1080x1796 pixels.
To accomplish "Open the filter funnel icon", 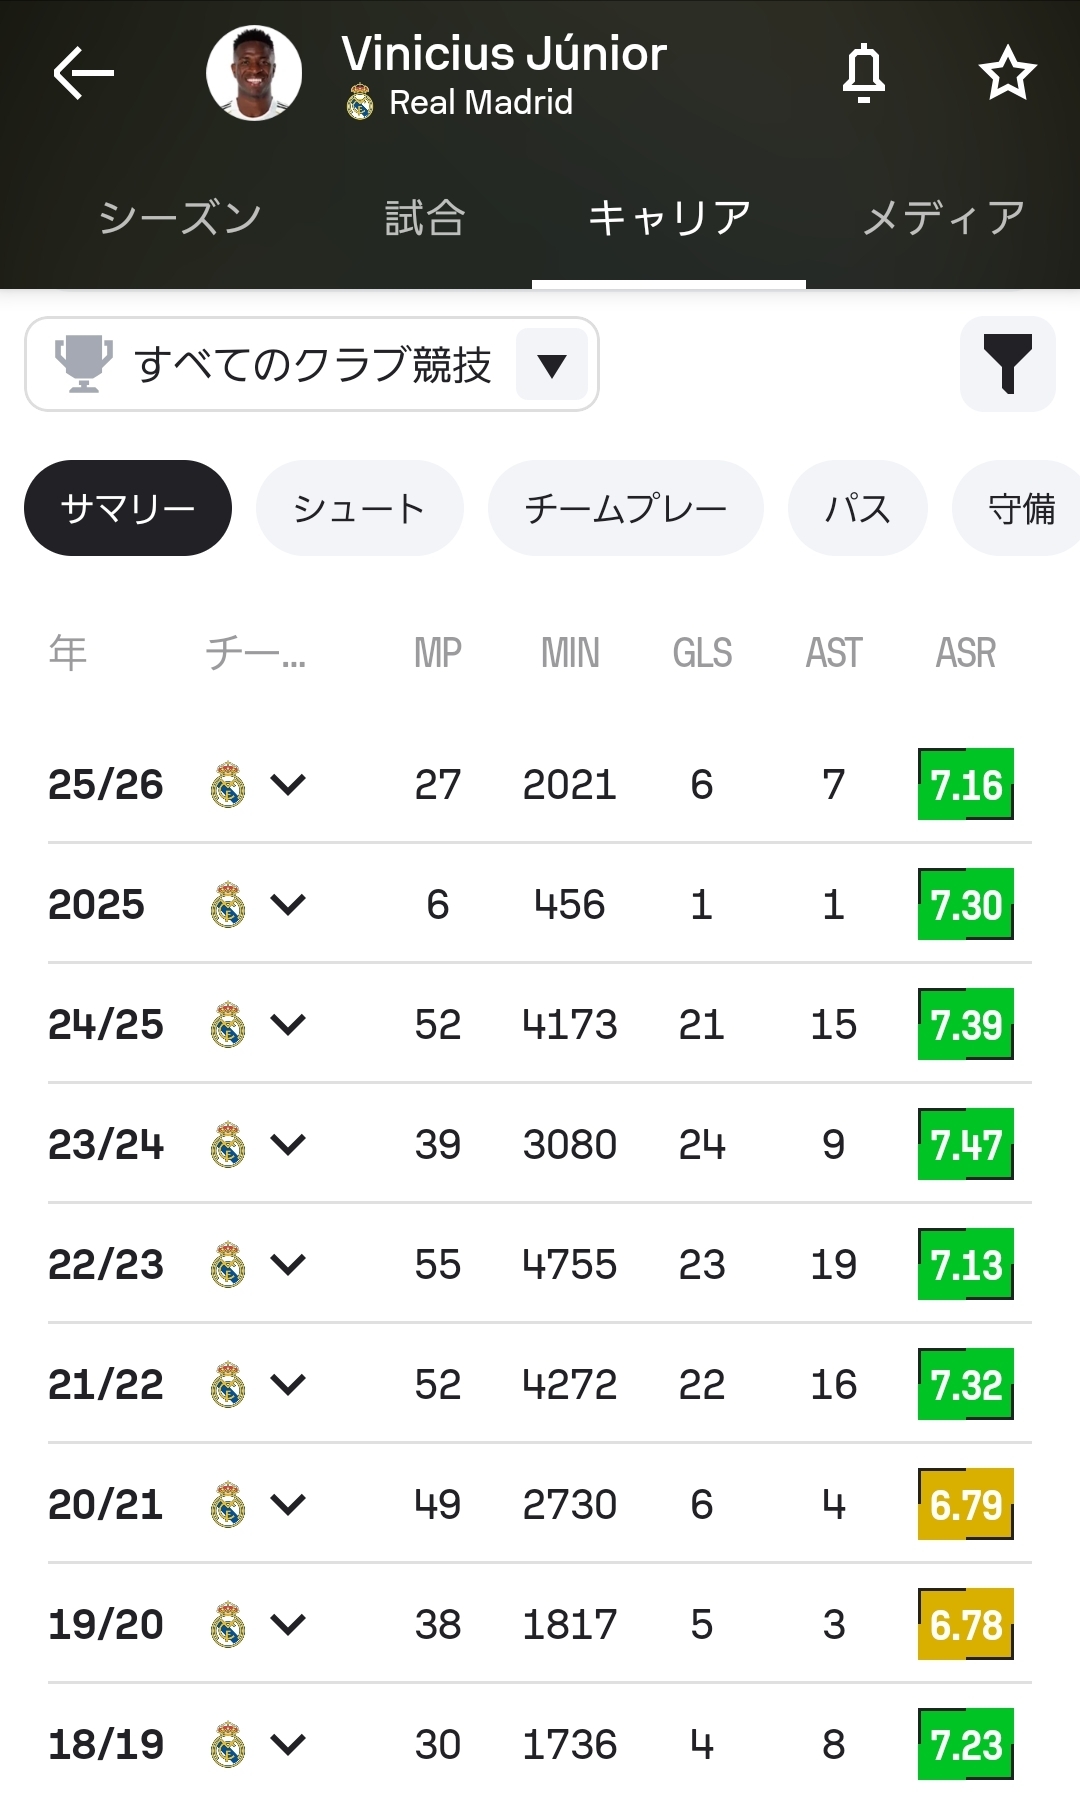I will pyautogui.click(x=1007, y=364).
